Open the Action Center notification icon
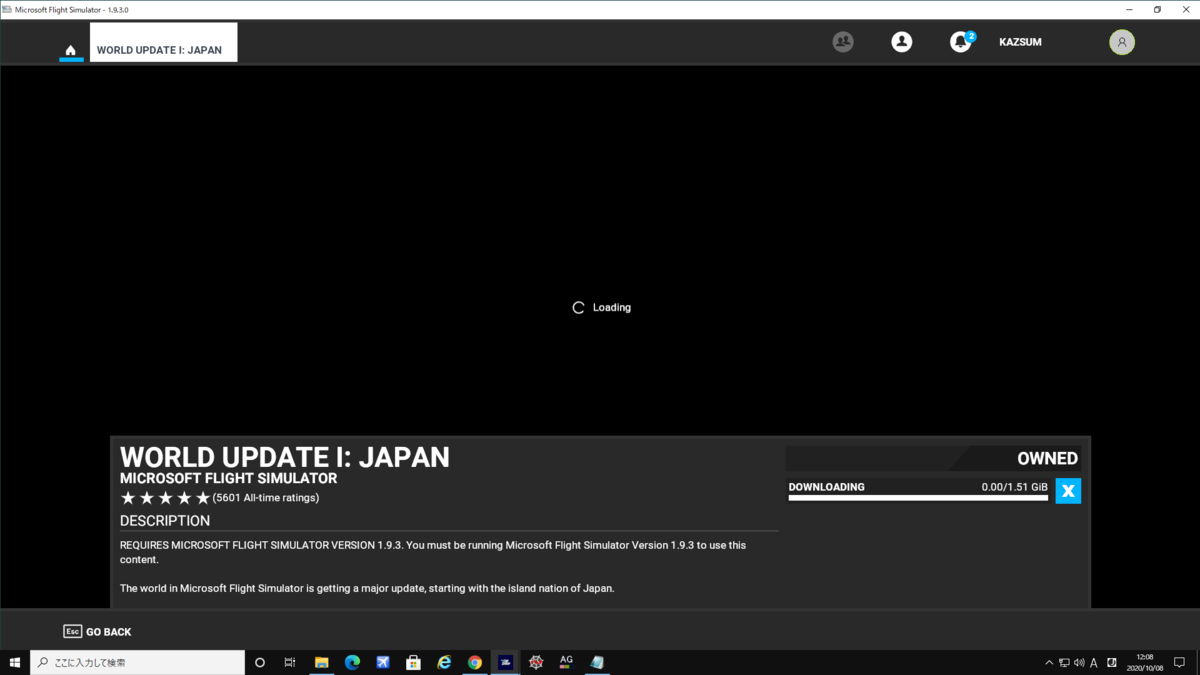Image resolution: width=1200 pixels, height=675 pixels. 1180,662
